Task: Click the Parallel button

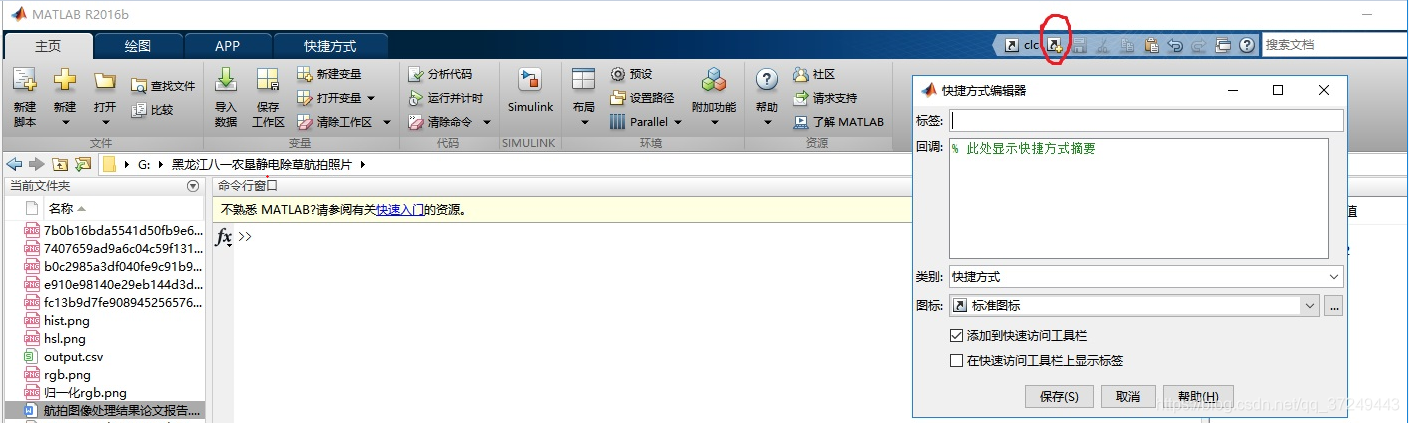Action: (x=640, y=122)
